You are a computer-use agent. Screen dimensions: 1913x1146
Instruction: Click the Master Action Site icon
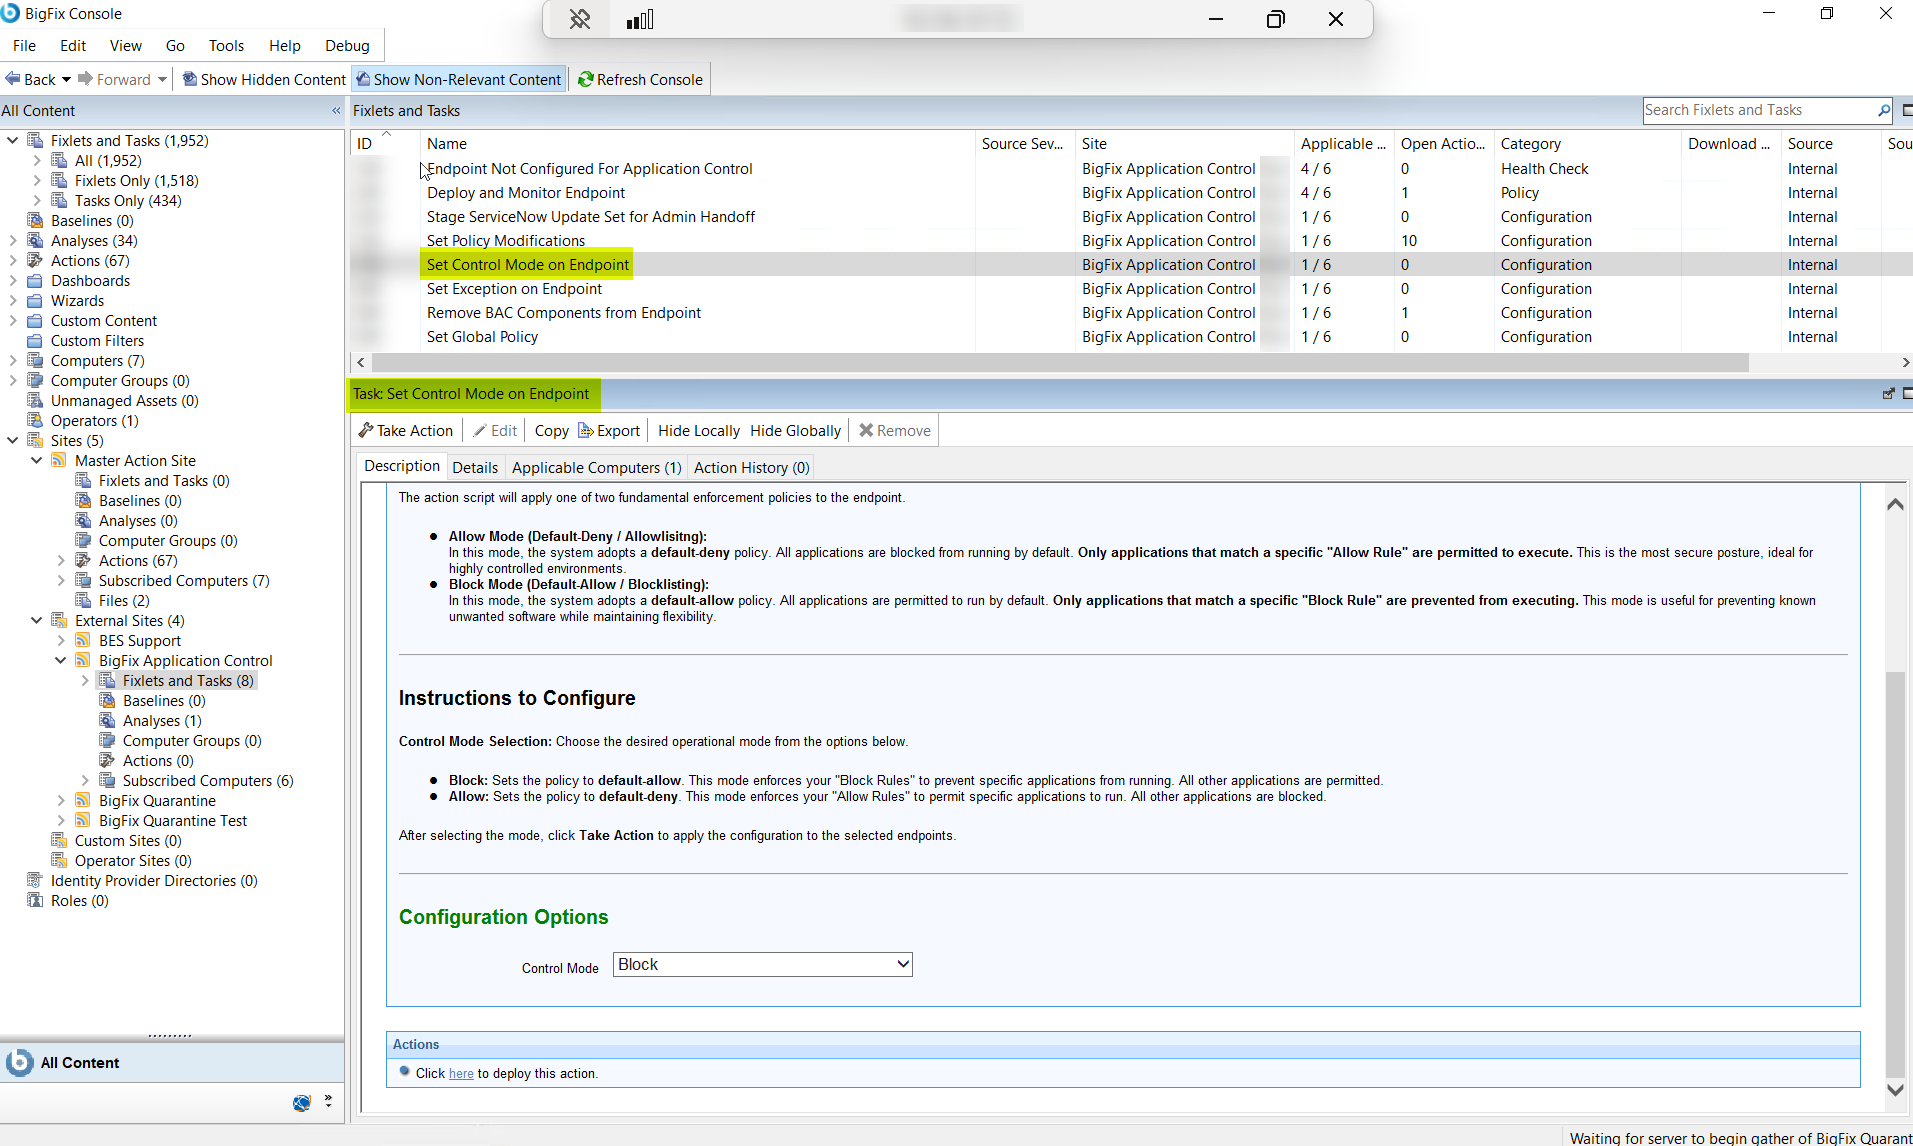[x=59, y=461]
